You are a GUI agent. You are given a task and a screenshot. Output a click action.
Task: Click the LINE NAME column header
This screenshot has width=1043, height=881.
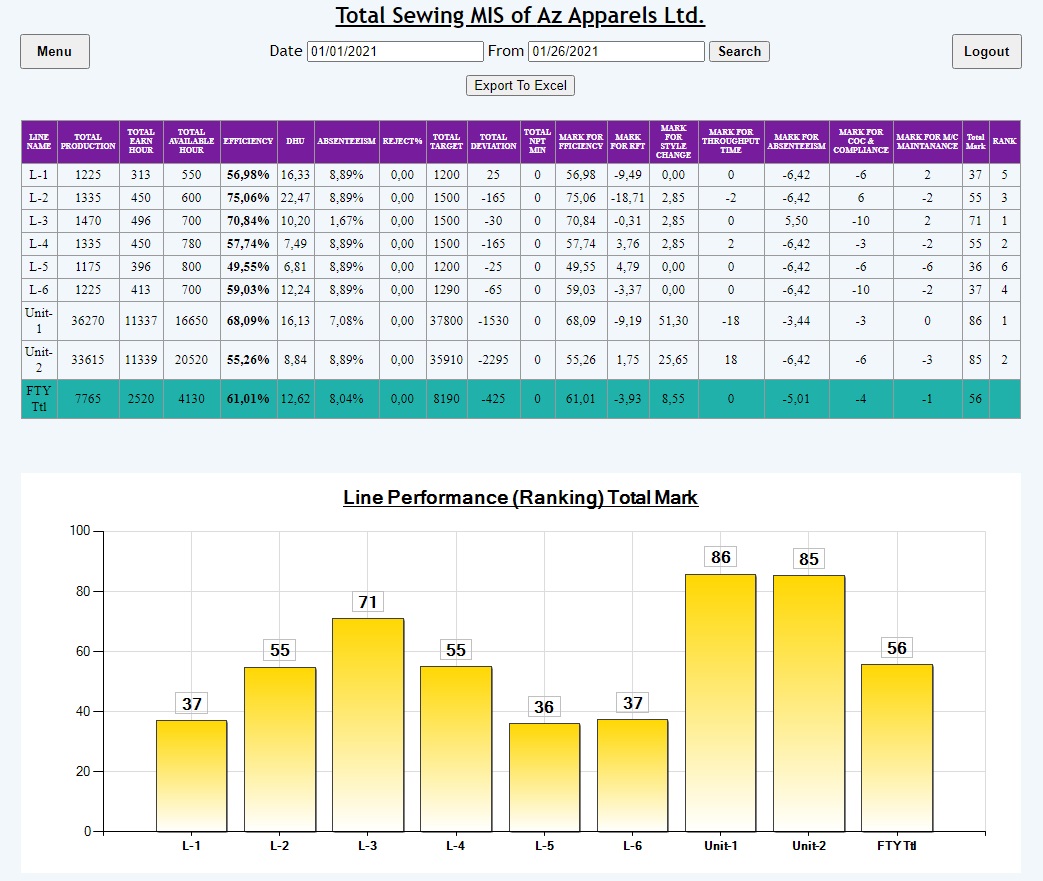click(39, 141)
